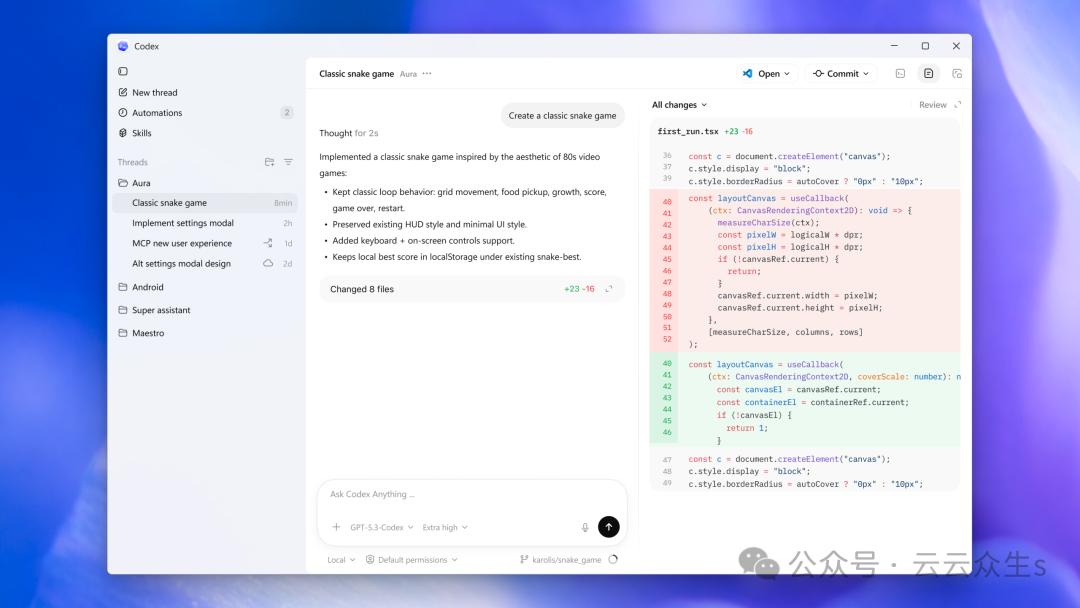Toggle the terminal panel icon
This screenshot has width=1080, height=608.
pos(900,74)
